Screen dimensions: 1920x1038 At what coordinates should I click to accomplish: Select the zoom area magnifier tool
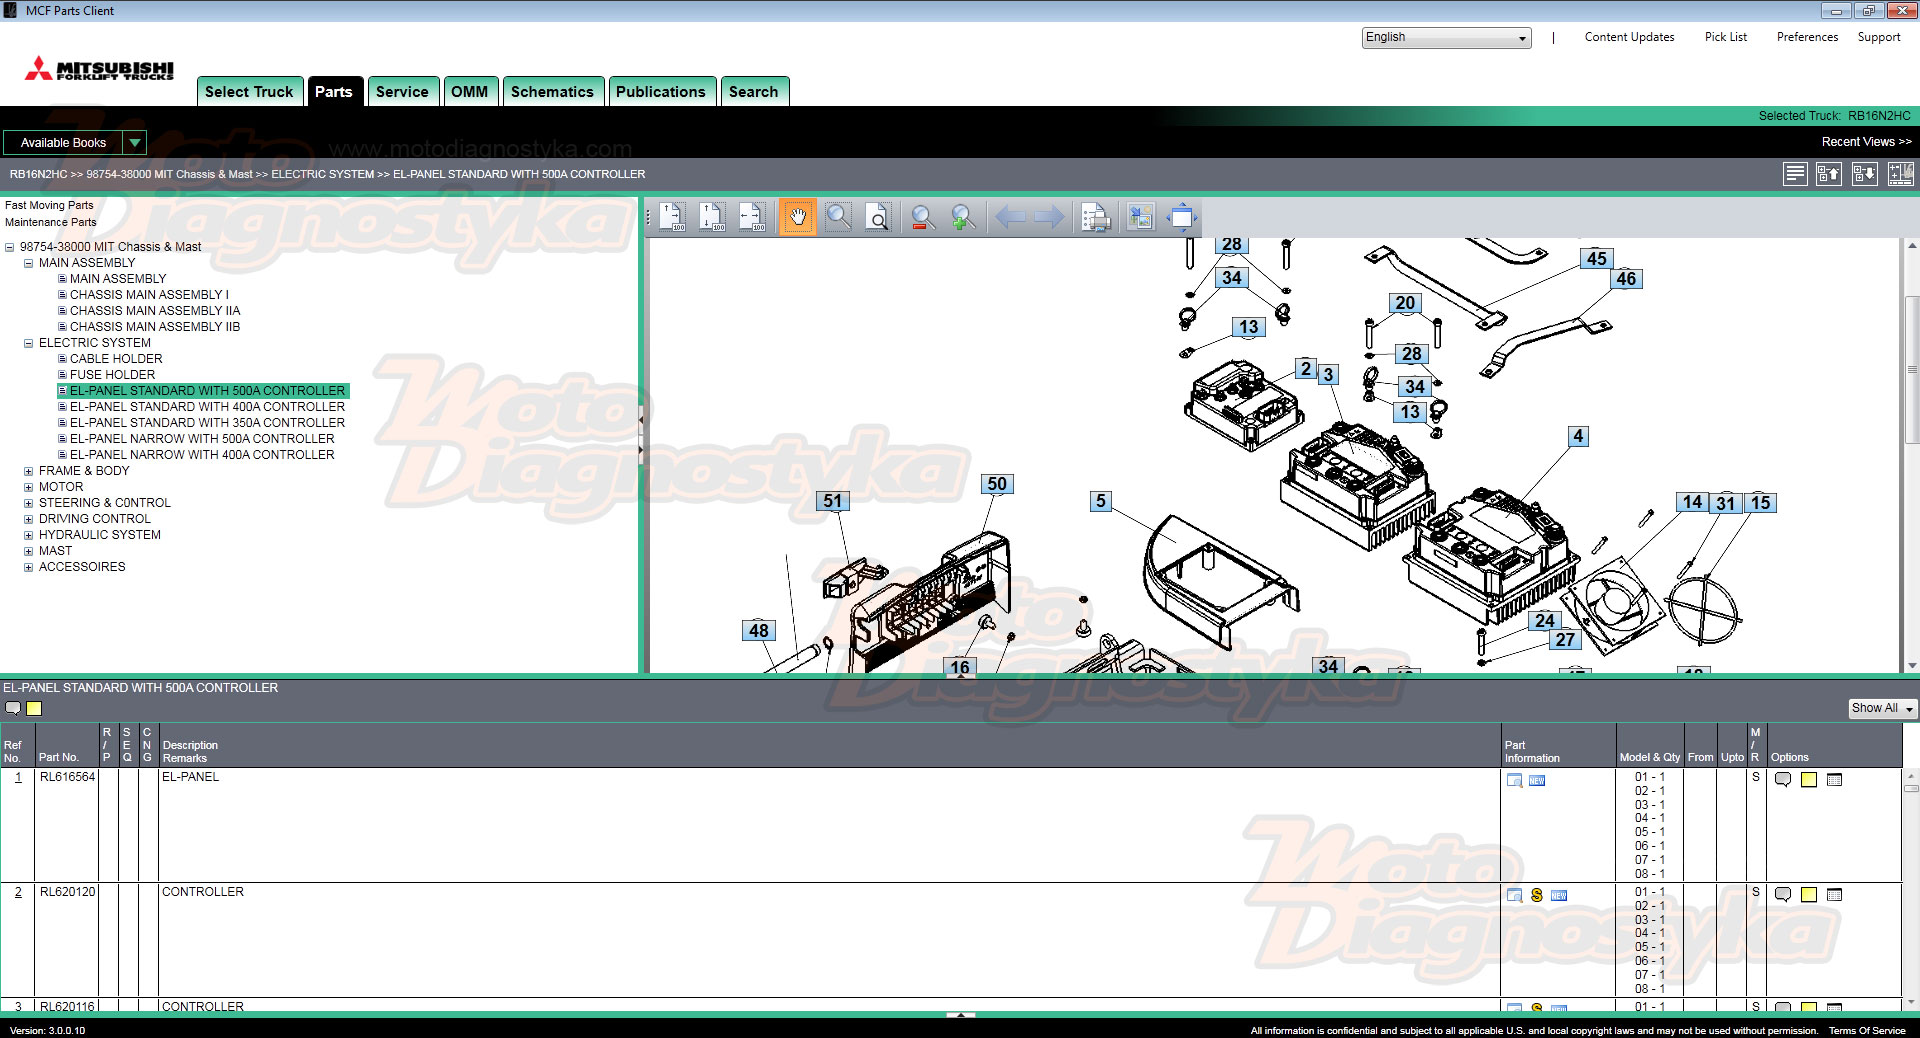point(839,217)
